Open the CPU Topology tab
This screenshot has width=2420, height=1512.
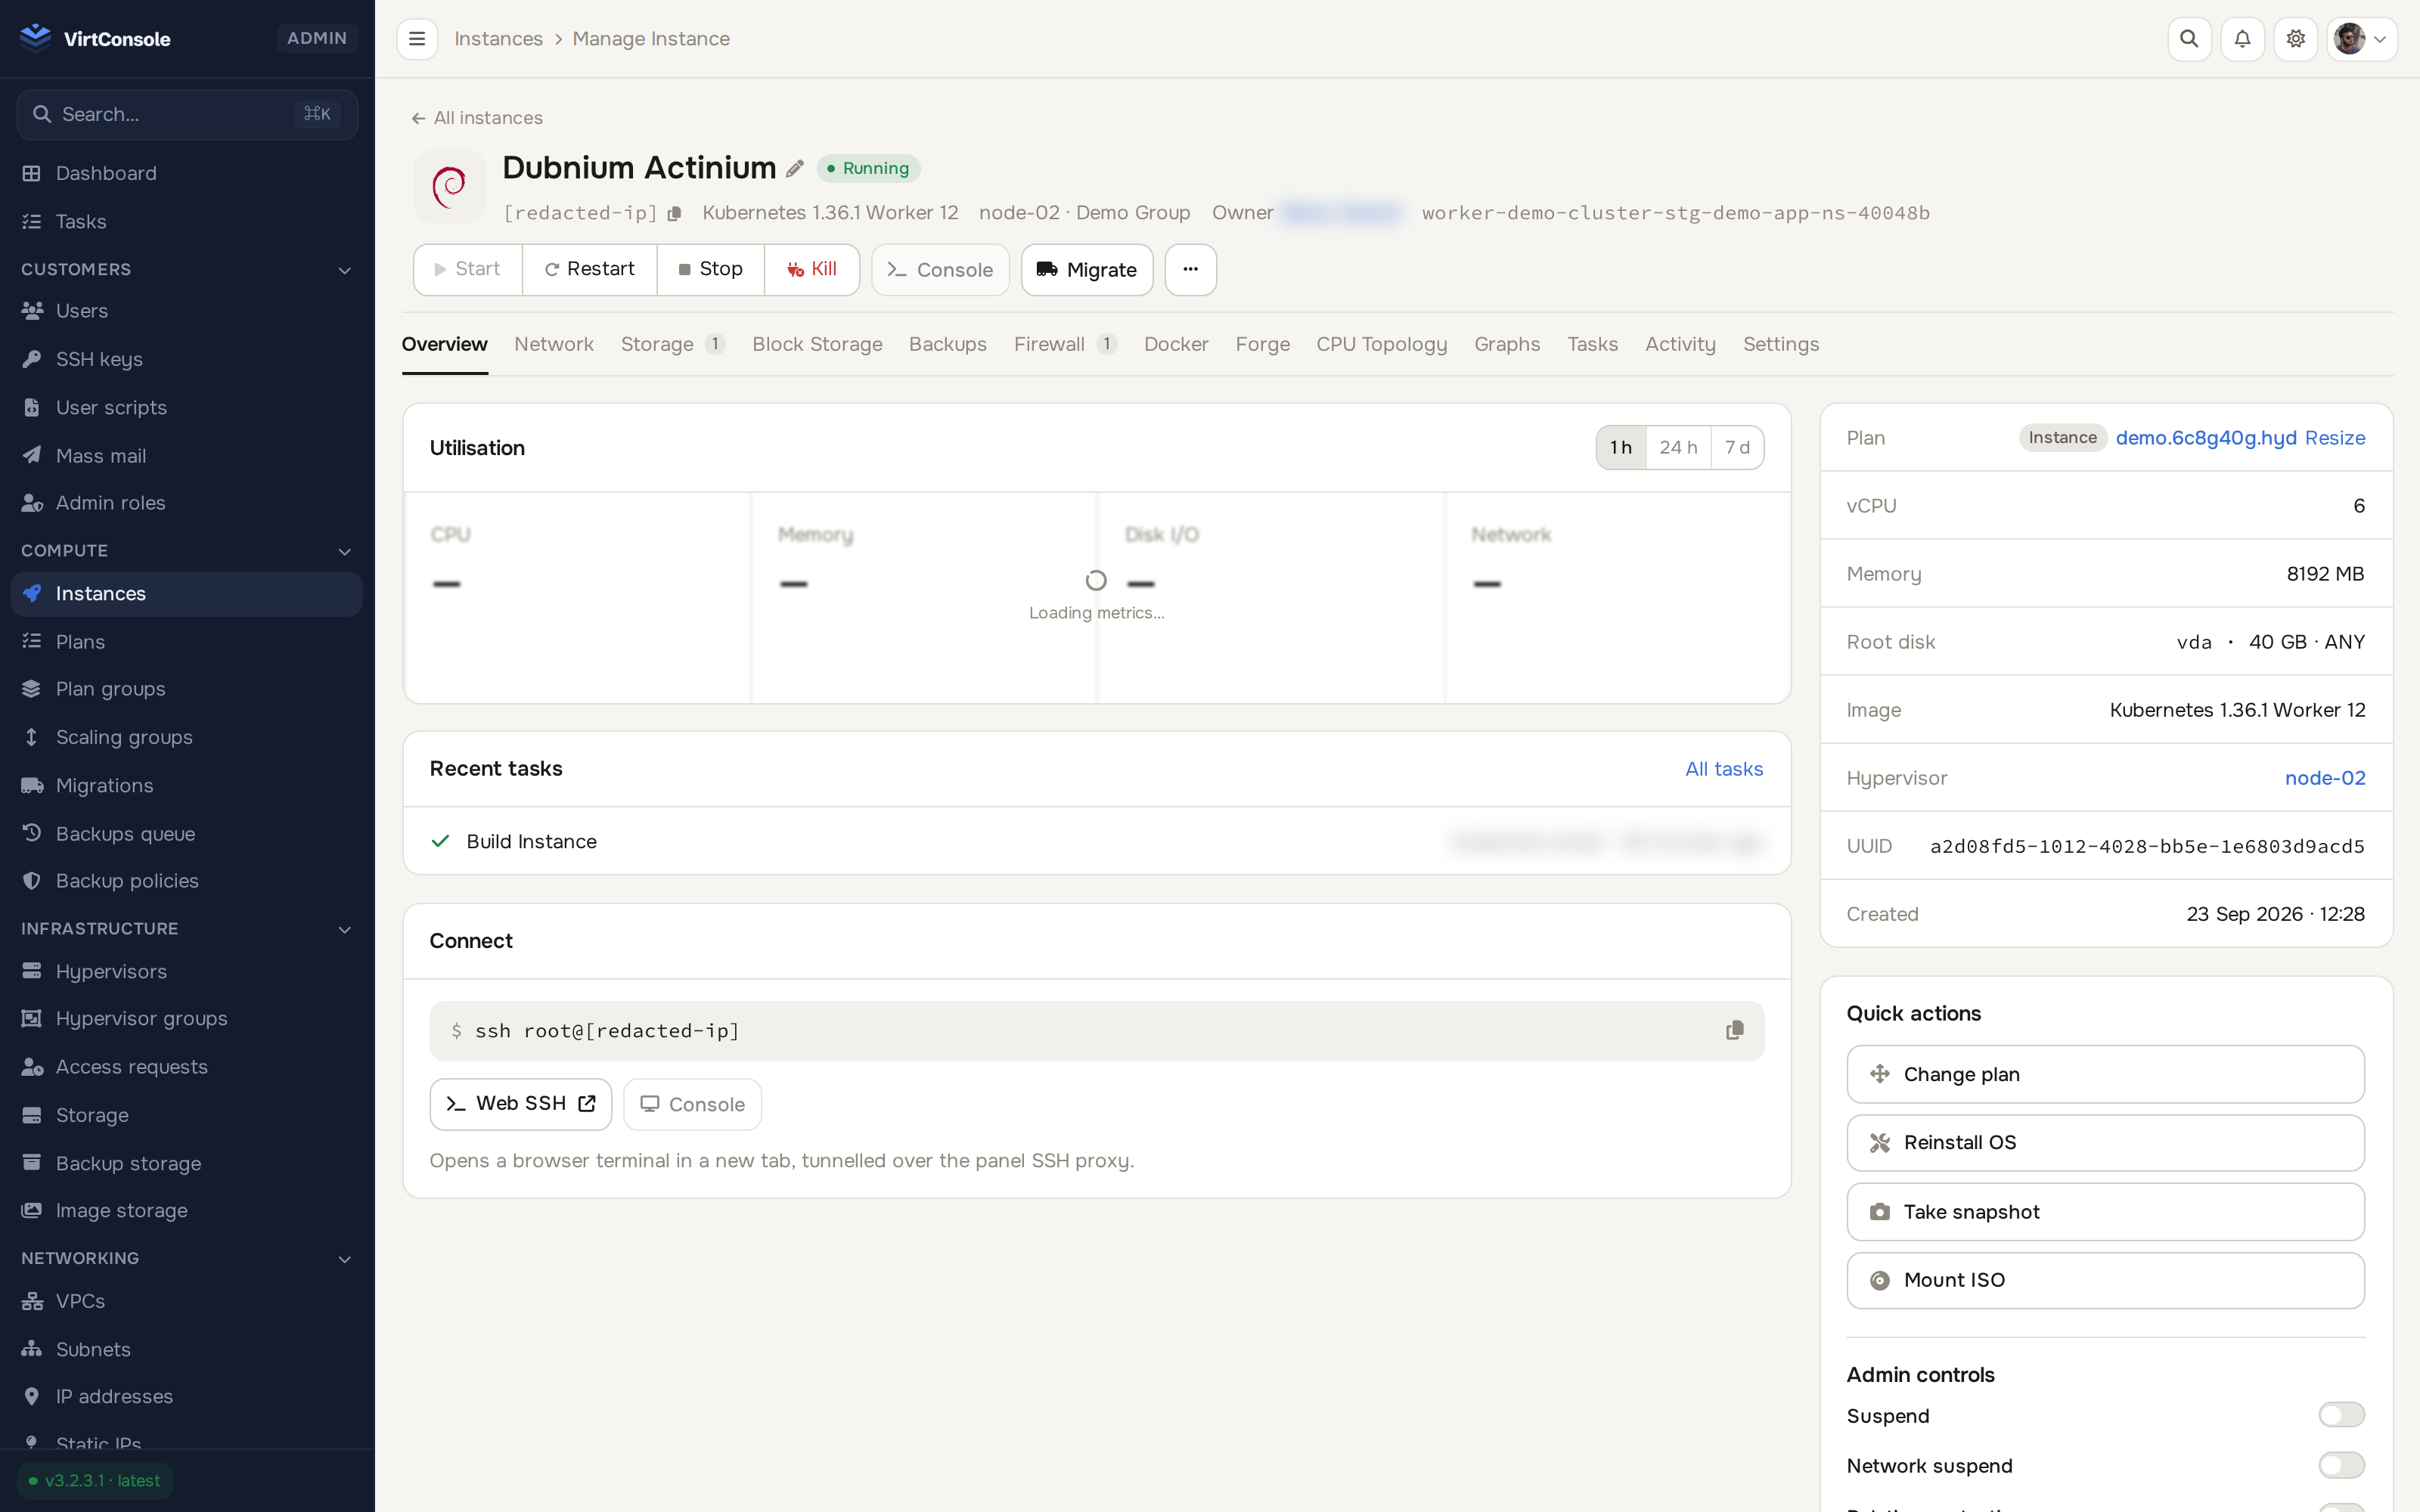[1381, 344]
